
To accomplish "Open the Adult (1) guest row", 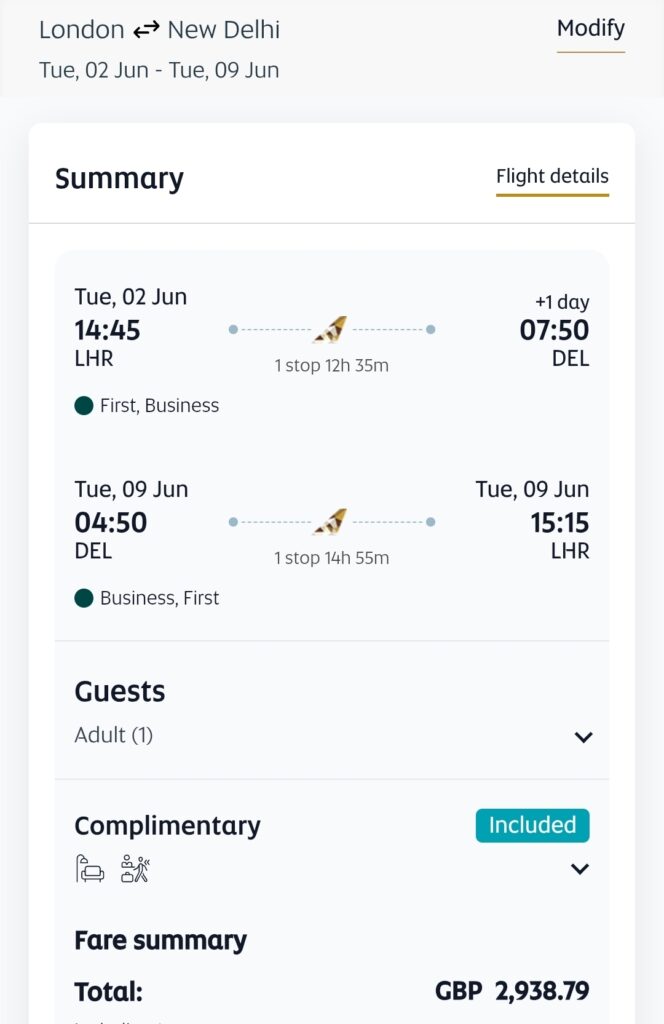I will click(x=114, y=735).
